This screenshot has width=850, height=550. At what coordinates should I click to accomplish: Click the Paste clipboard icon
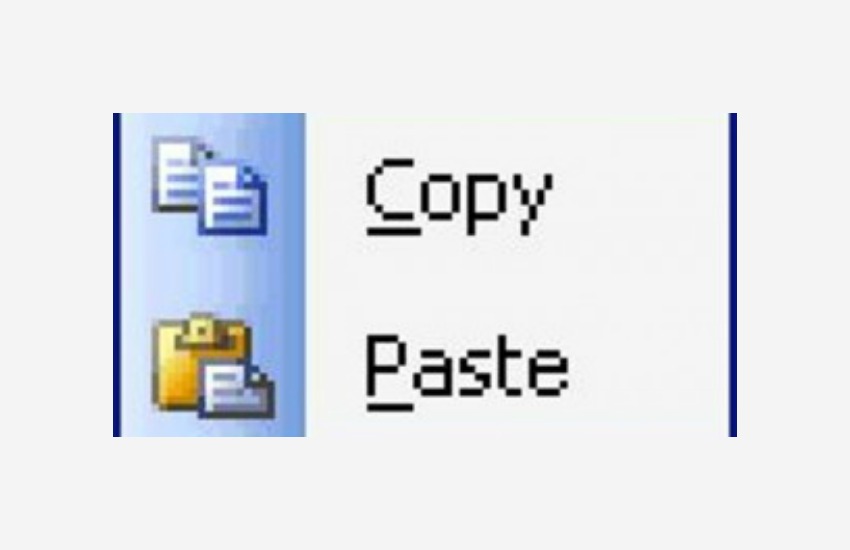point(214,366)
